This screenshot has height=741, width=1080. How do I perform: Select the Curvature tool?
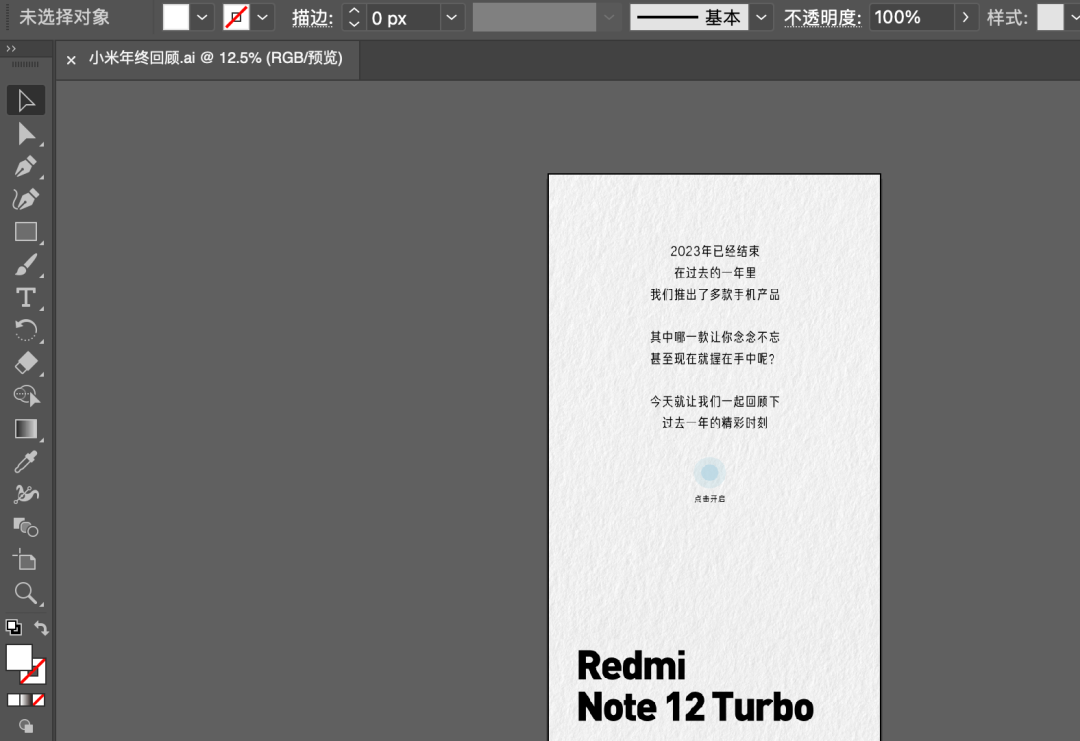(26, 199)
